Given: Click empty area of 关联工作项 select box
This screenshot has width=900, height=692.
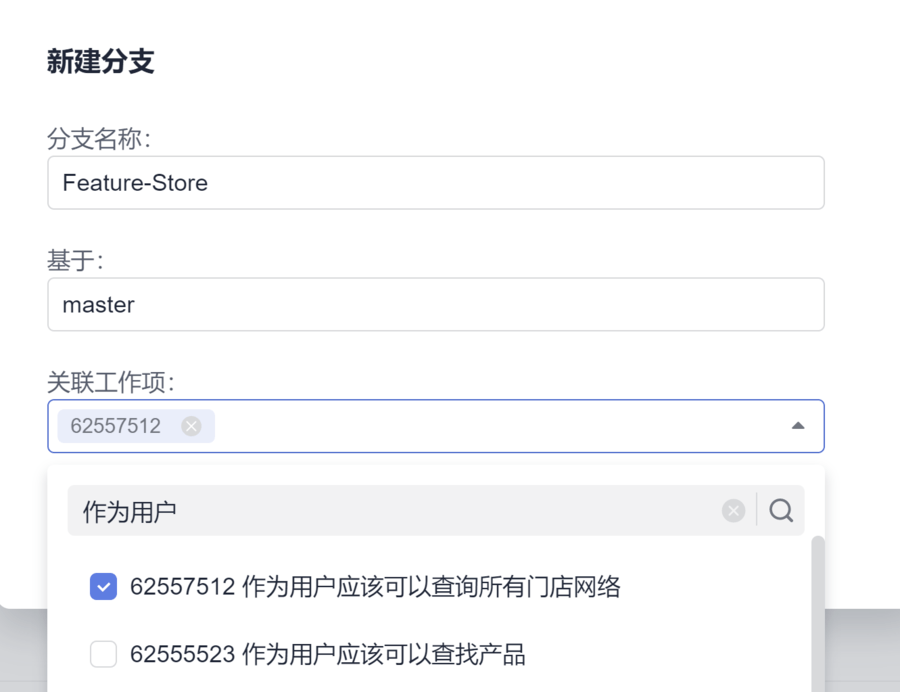Looking at the screenshot, I should (x=500, y=426).
